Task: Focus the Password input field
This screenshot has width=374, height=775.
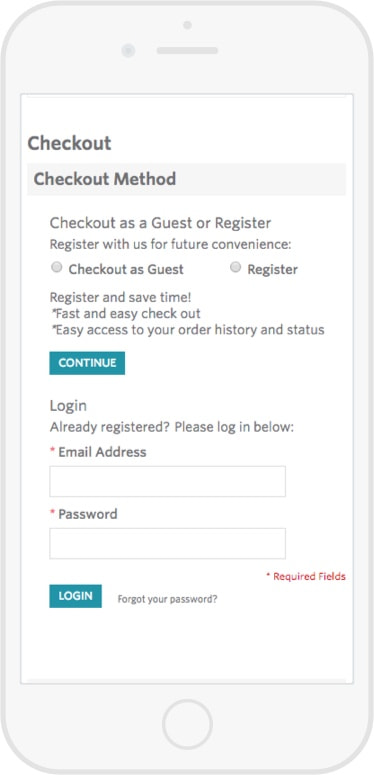Action: pos(167,543)
